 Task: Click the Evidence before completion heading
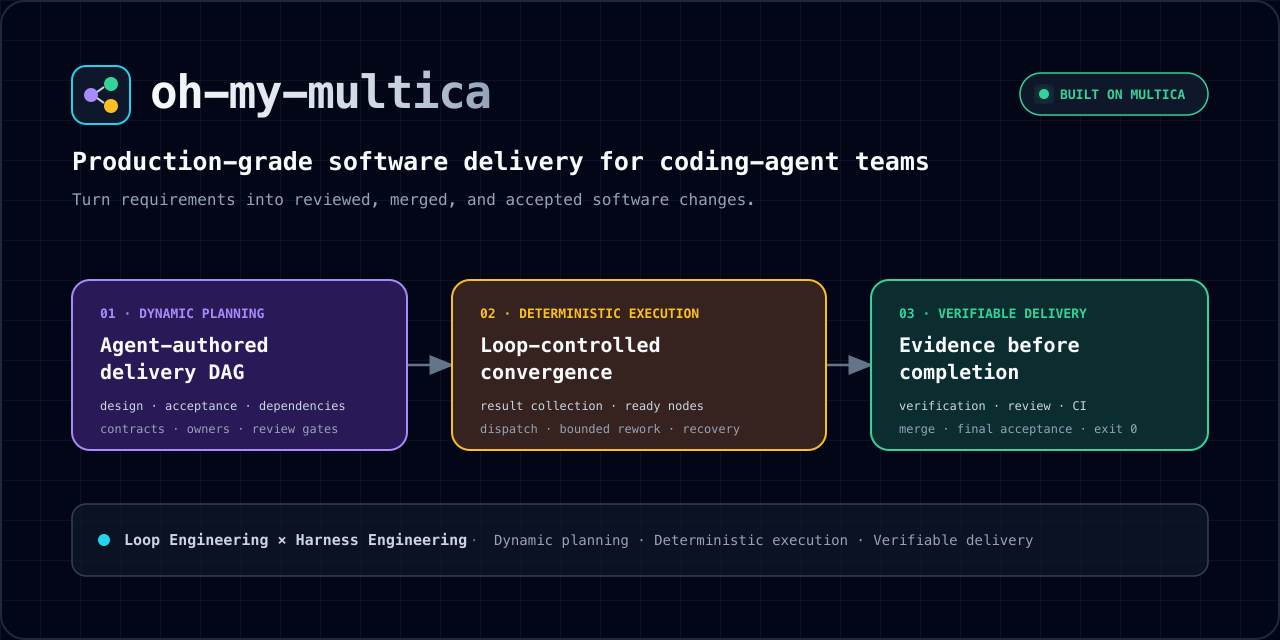[x=989, y=359]
